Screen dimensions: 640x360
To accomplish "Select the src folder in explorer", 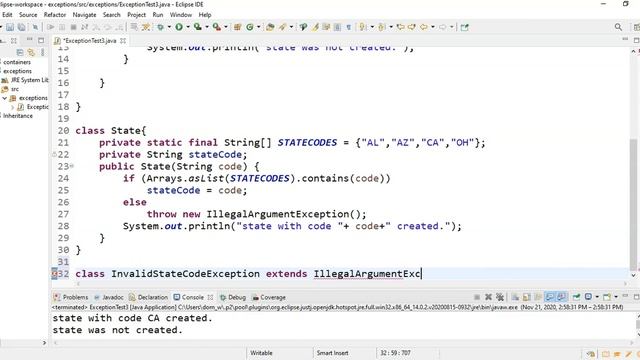I will 11,89.
